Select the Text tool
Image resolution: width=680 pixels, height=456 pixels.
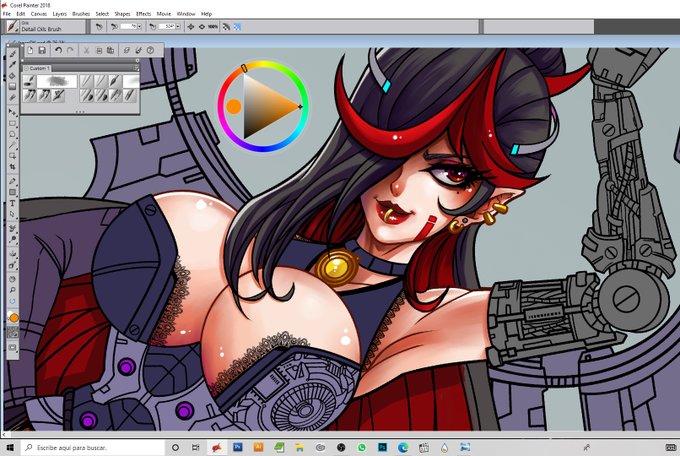point(13,203)
